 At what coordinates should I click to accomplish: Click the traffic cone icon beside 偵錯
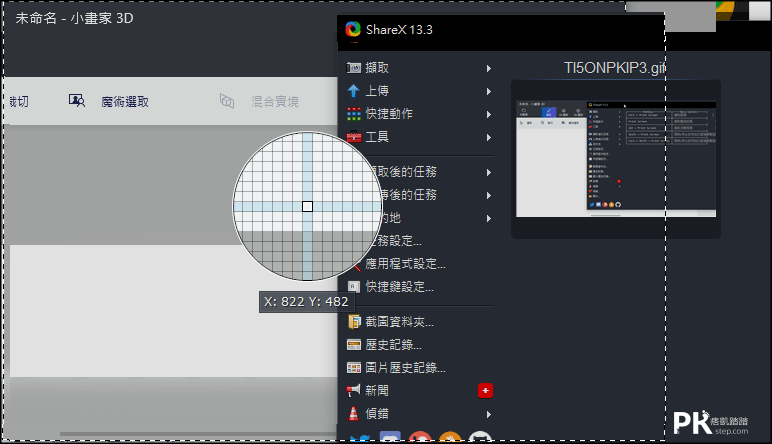pos(354,414)
